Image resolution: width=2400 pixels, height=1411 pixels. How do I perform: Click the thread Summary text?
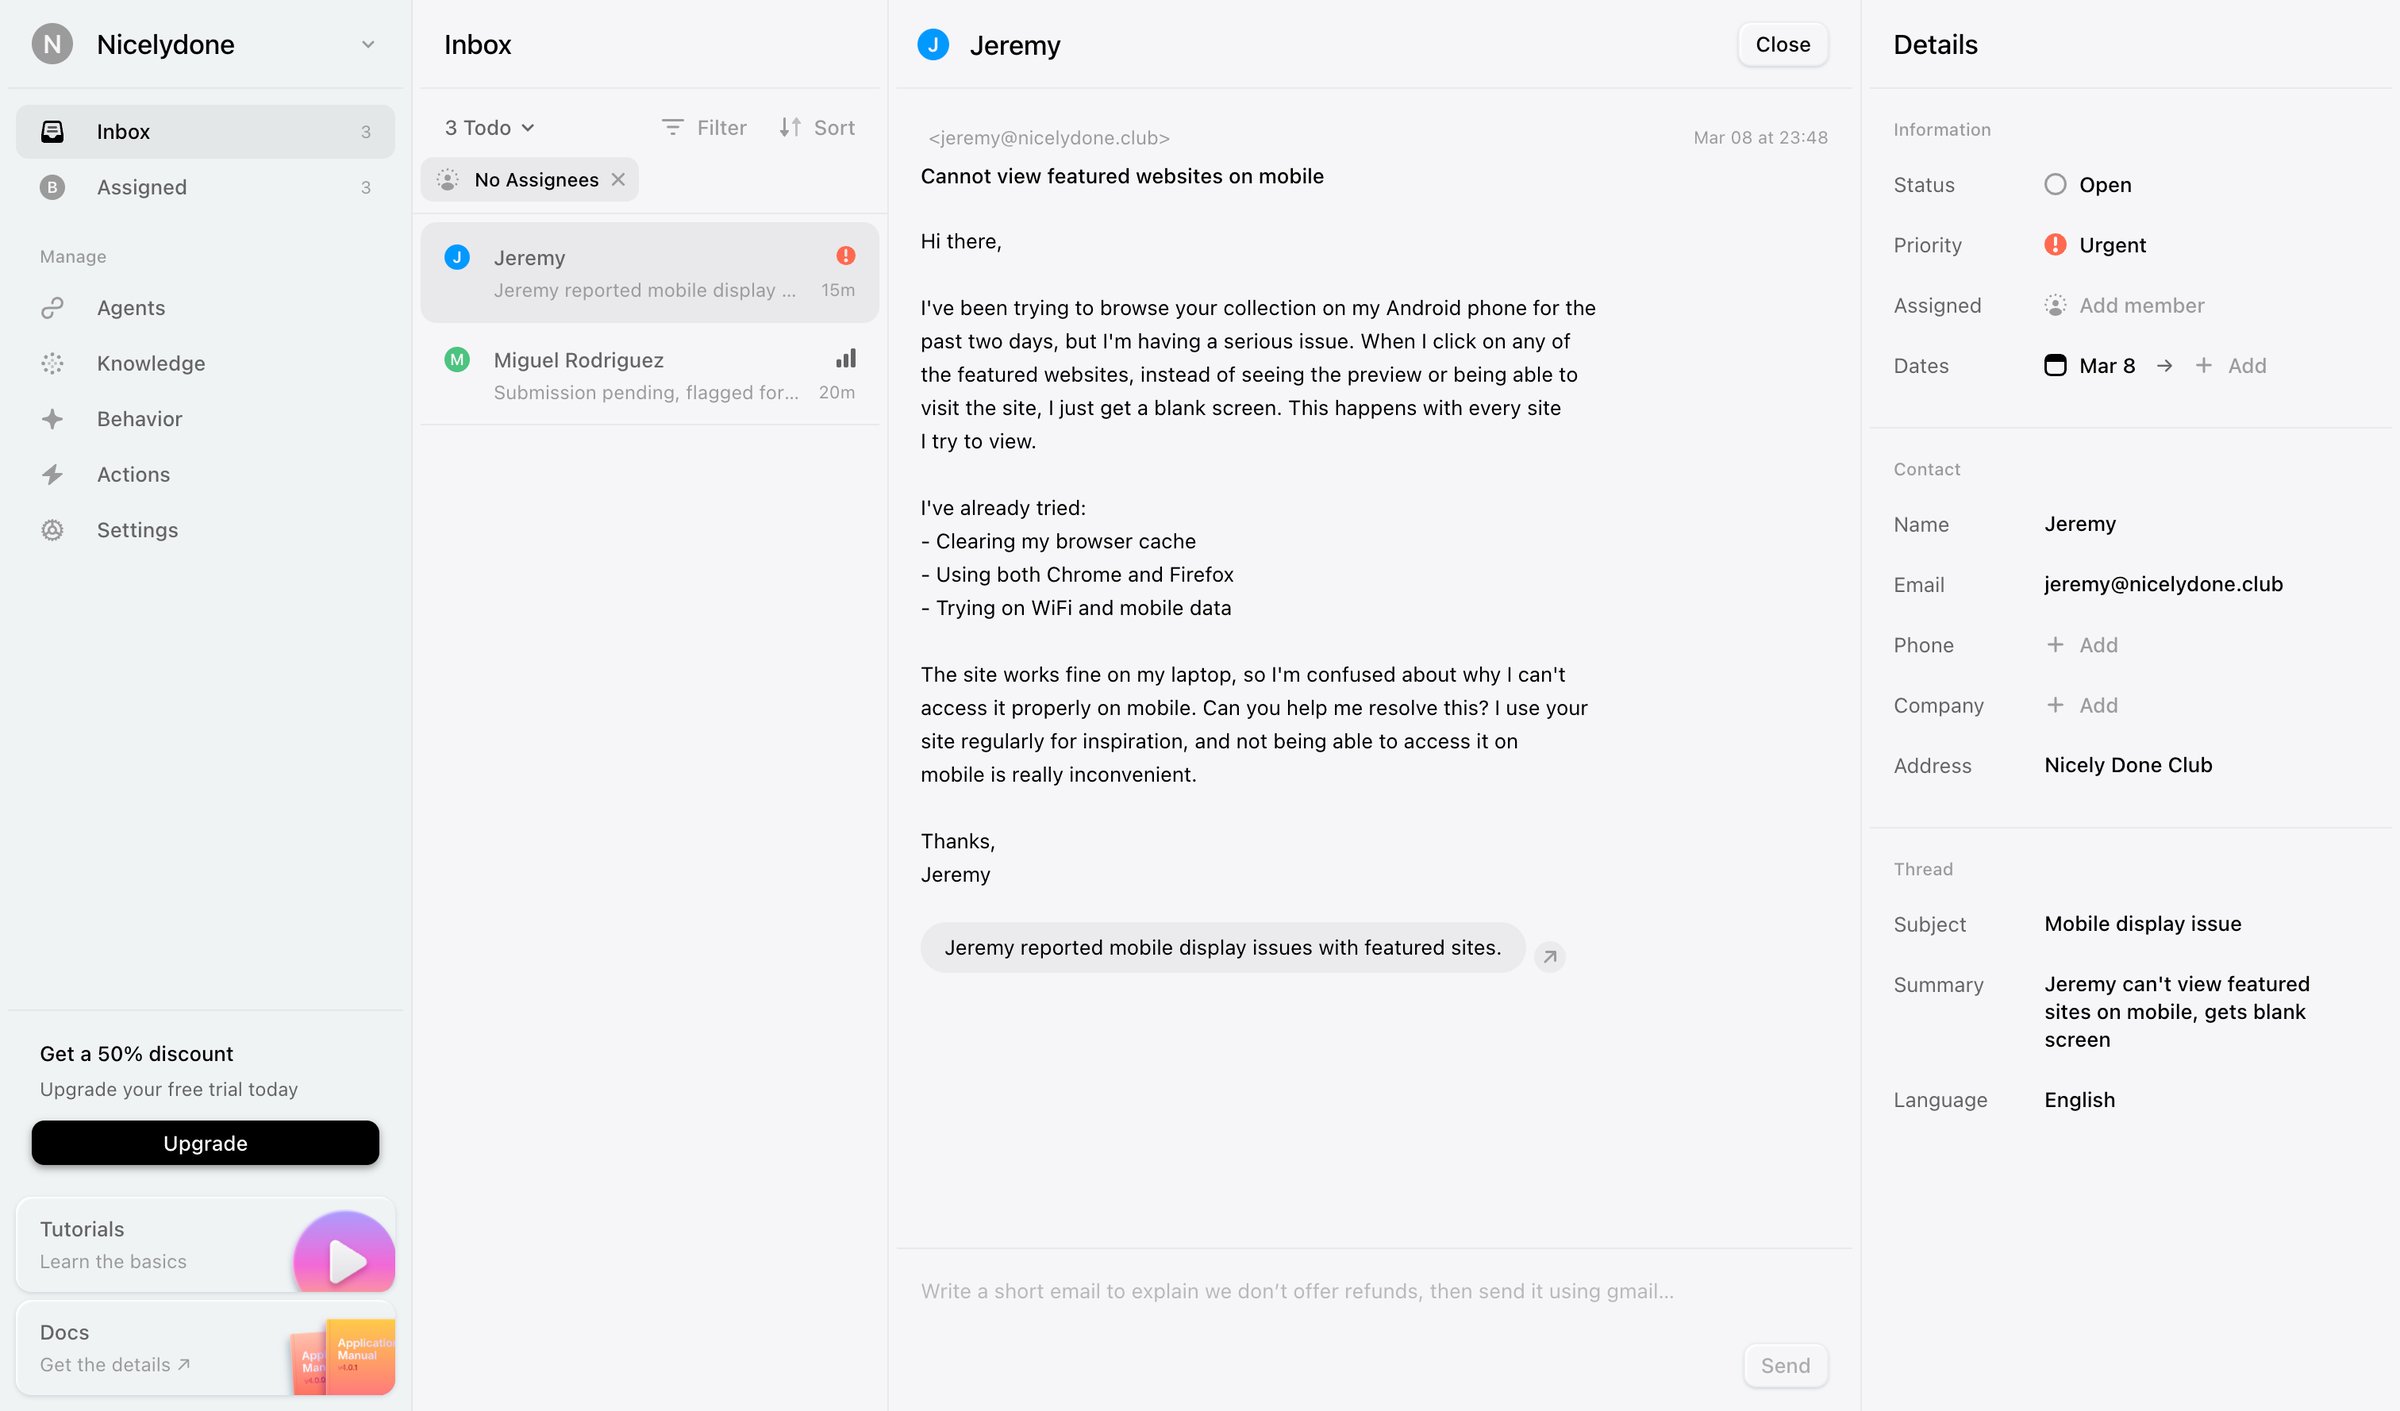click(x=2177, y=1012)
